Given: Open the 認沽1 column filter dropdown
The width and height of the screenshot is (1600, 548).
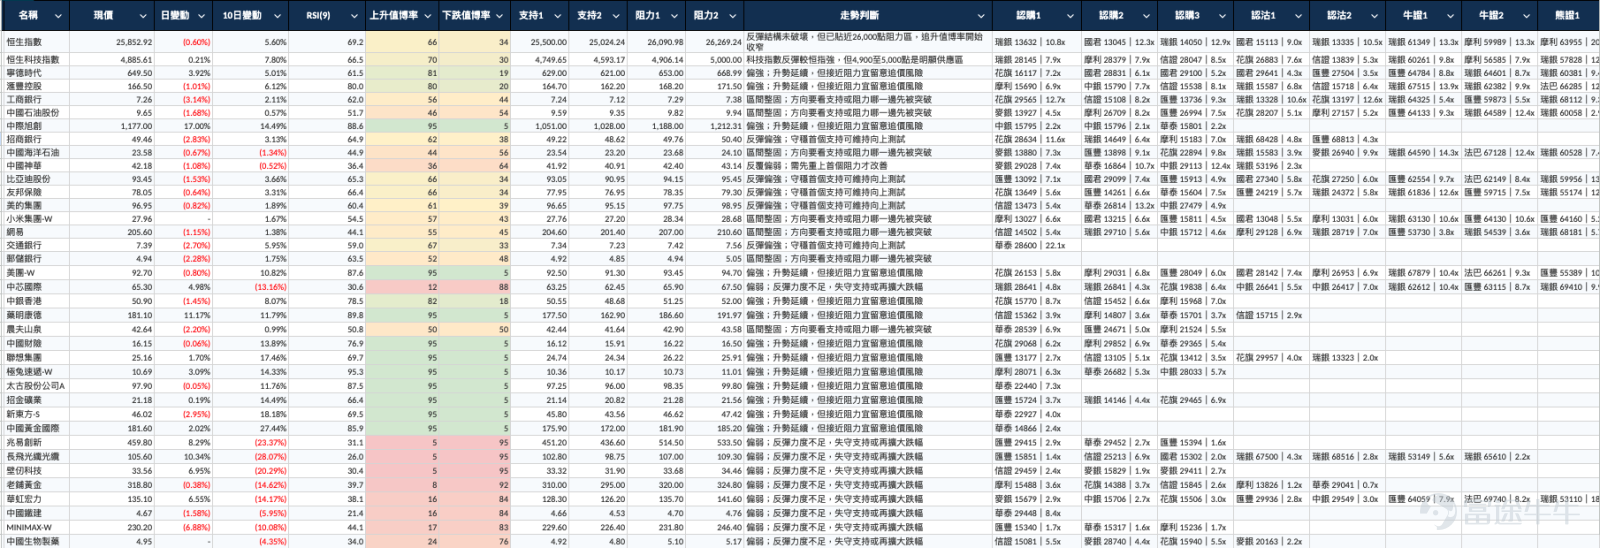Looking at the screenshot, I should pos(1299,16).
